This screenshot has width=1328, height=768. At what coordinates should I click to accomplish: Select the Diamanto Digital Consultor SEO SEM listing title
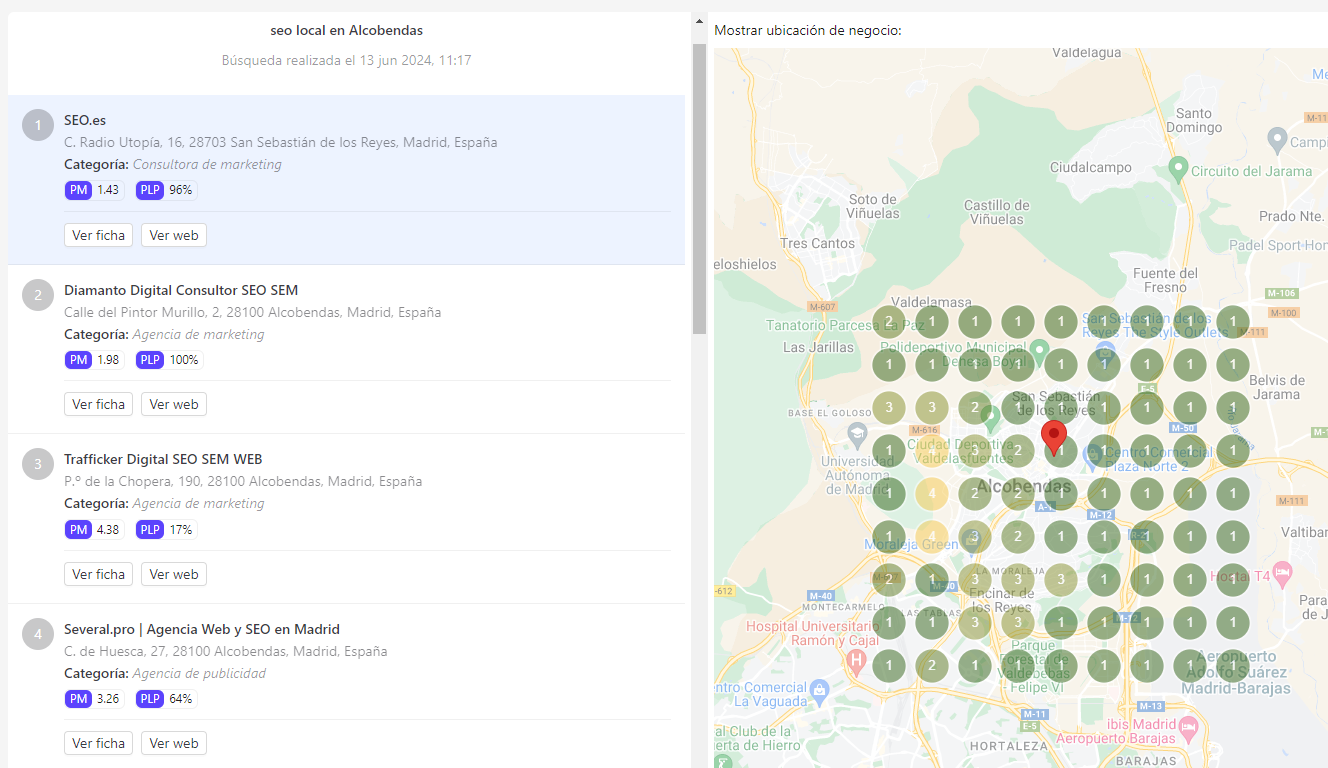coord(180,290)
